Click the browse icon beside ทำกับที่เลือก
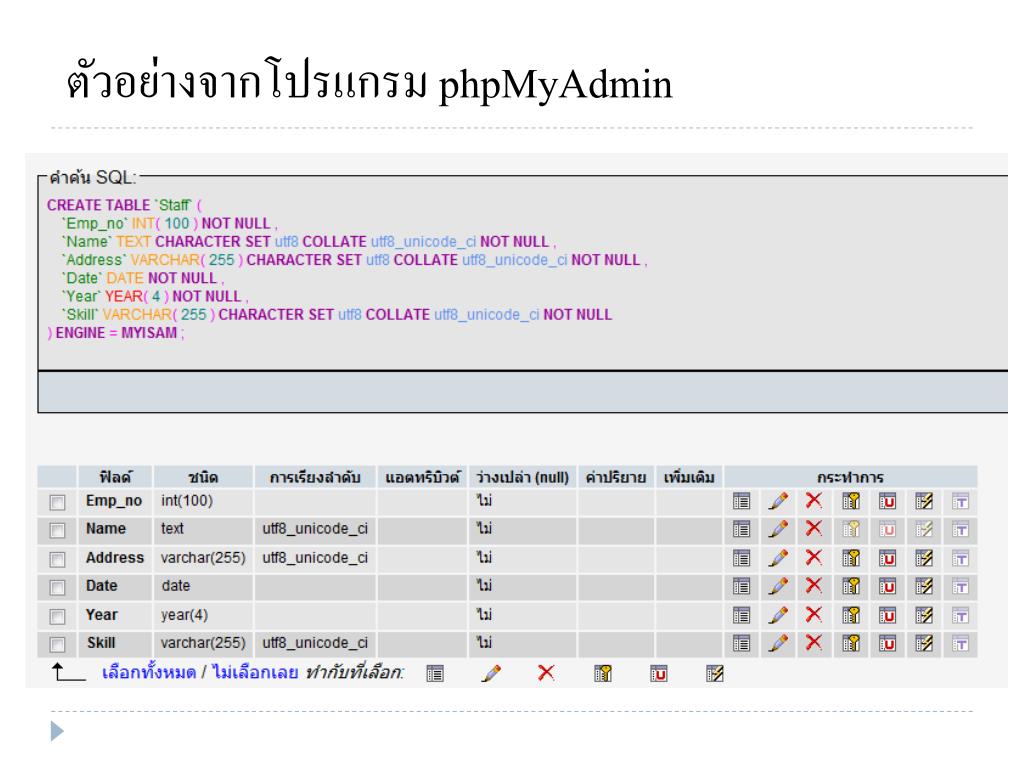The width and height of the screenshot is (1024, 768). pyautogui.click(x=435, y=673)
